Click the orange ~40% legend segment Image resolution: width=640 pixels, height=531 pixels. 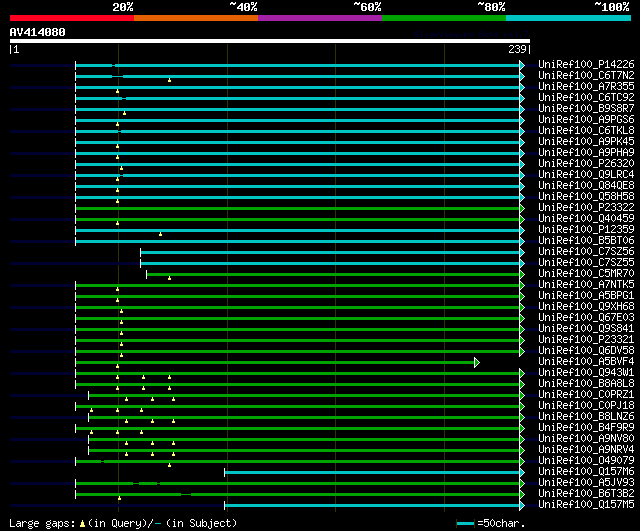pyautogui.click(x=196, y=18)
